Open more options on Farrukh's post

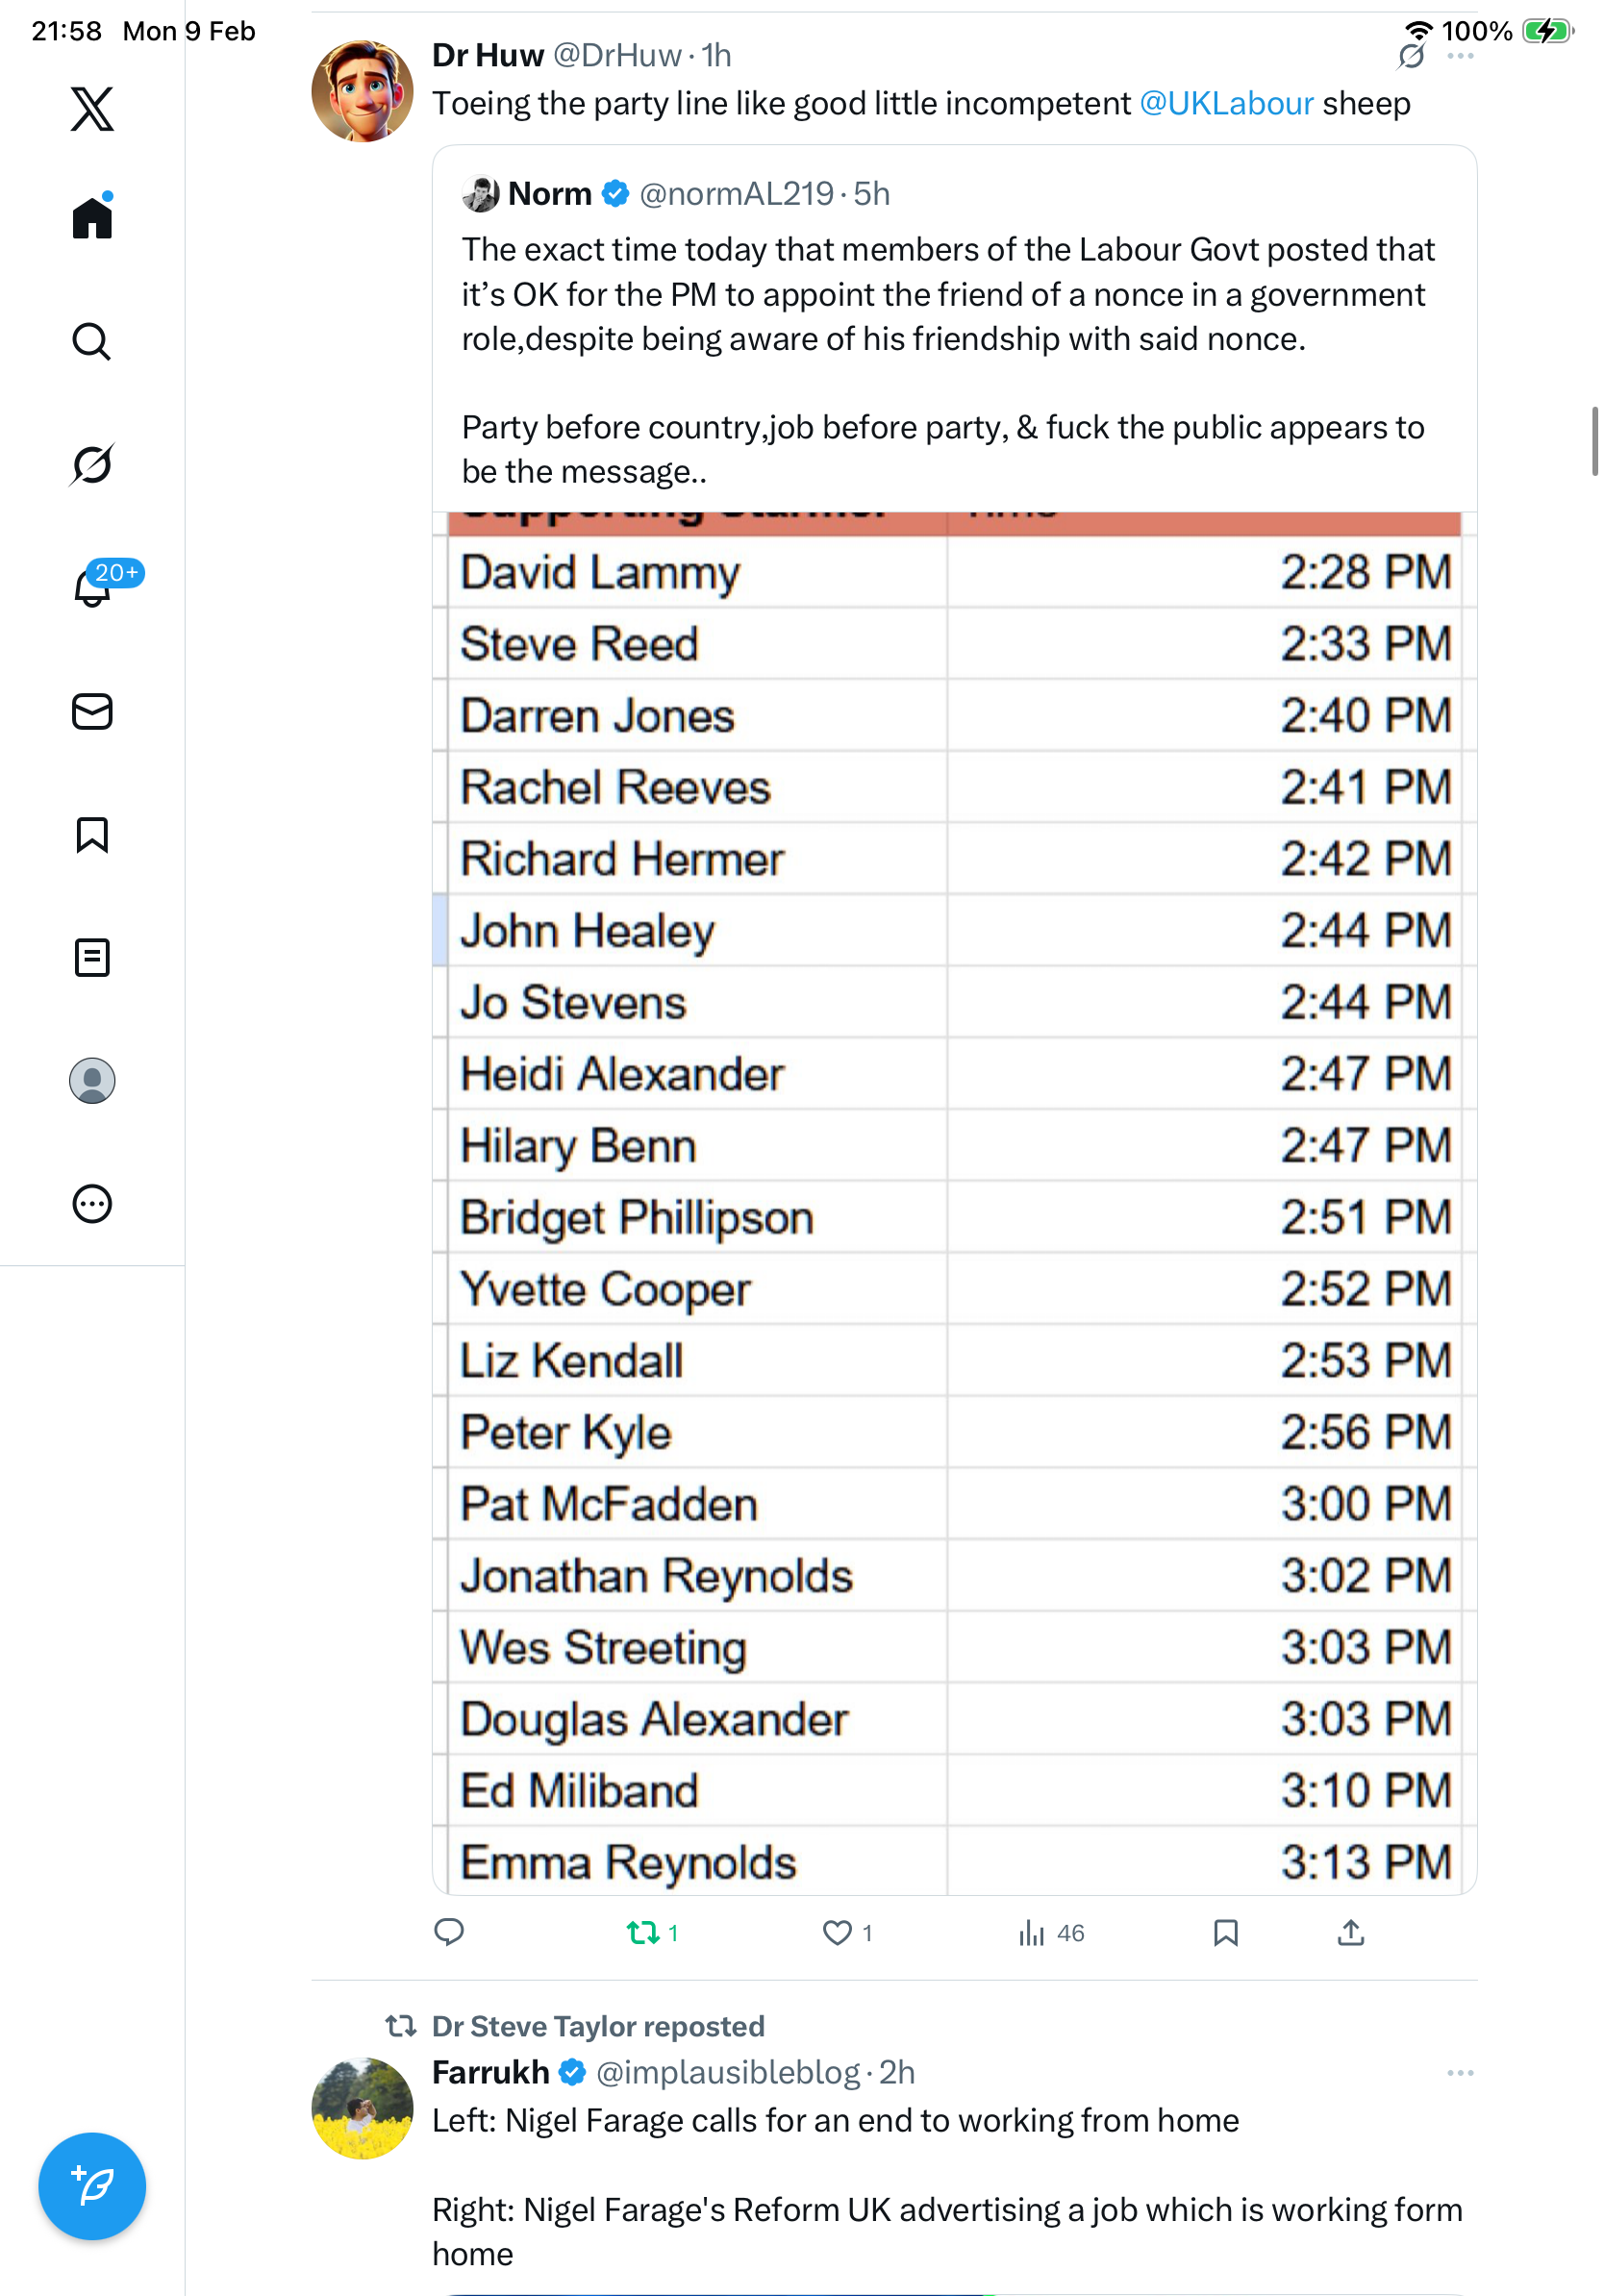coord(1460,2073)
